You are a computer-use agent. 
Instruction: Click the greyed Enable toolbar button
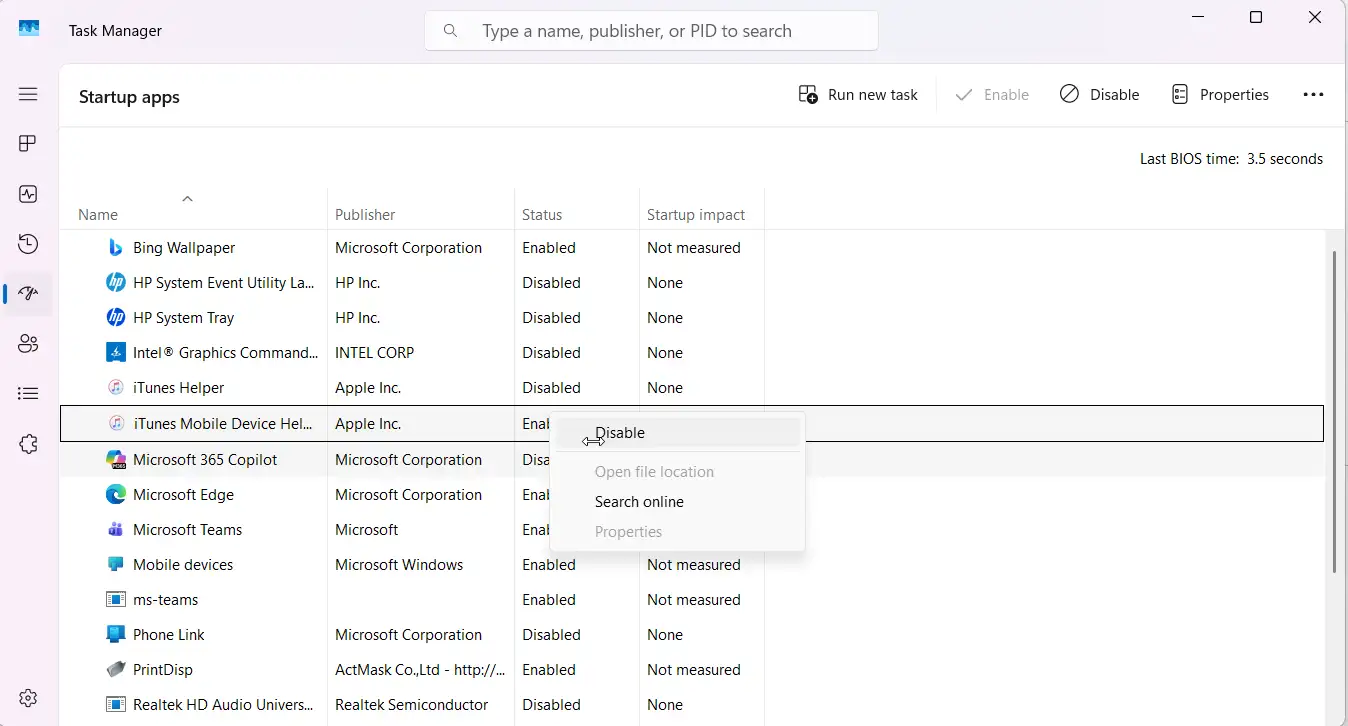coord(992,95)
